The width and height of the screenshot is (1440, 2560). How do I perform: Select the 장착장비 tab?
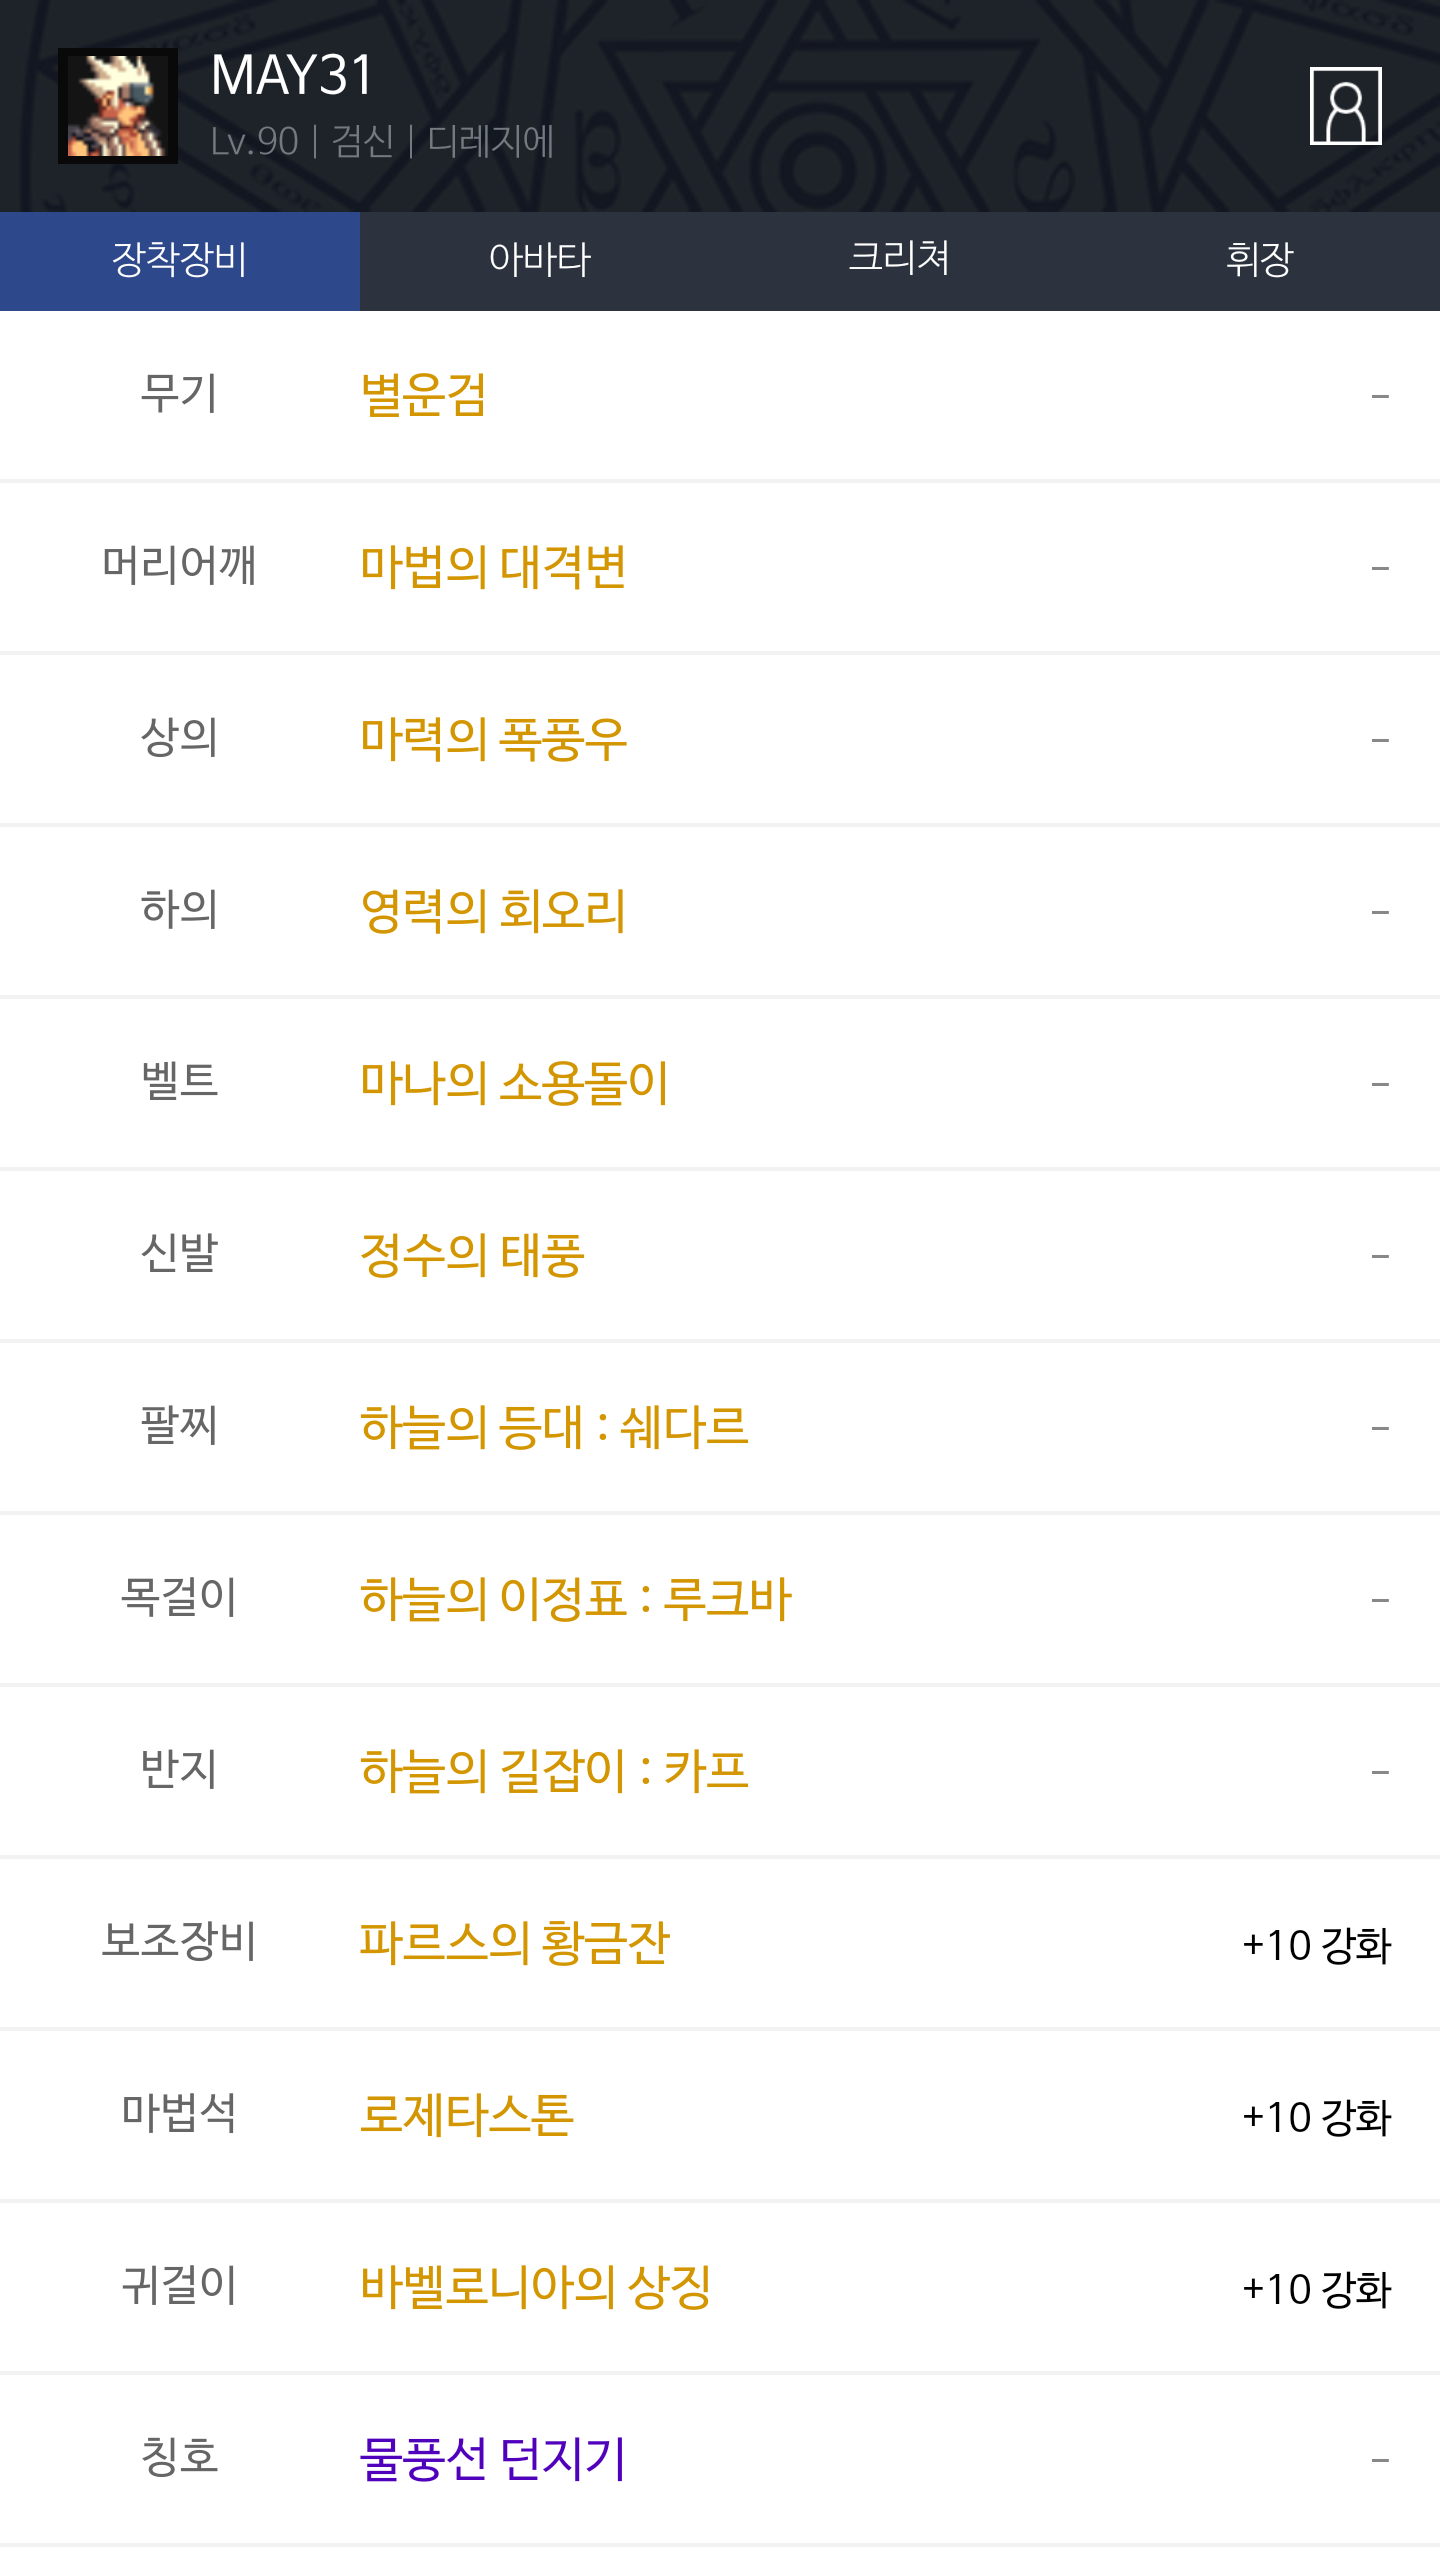coord(180,260)
